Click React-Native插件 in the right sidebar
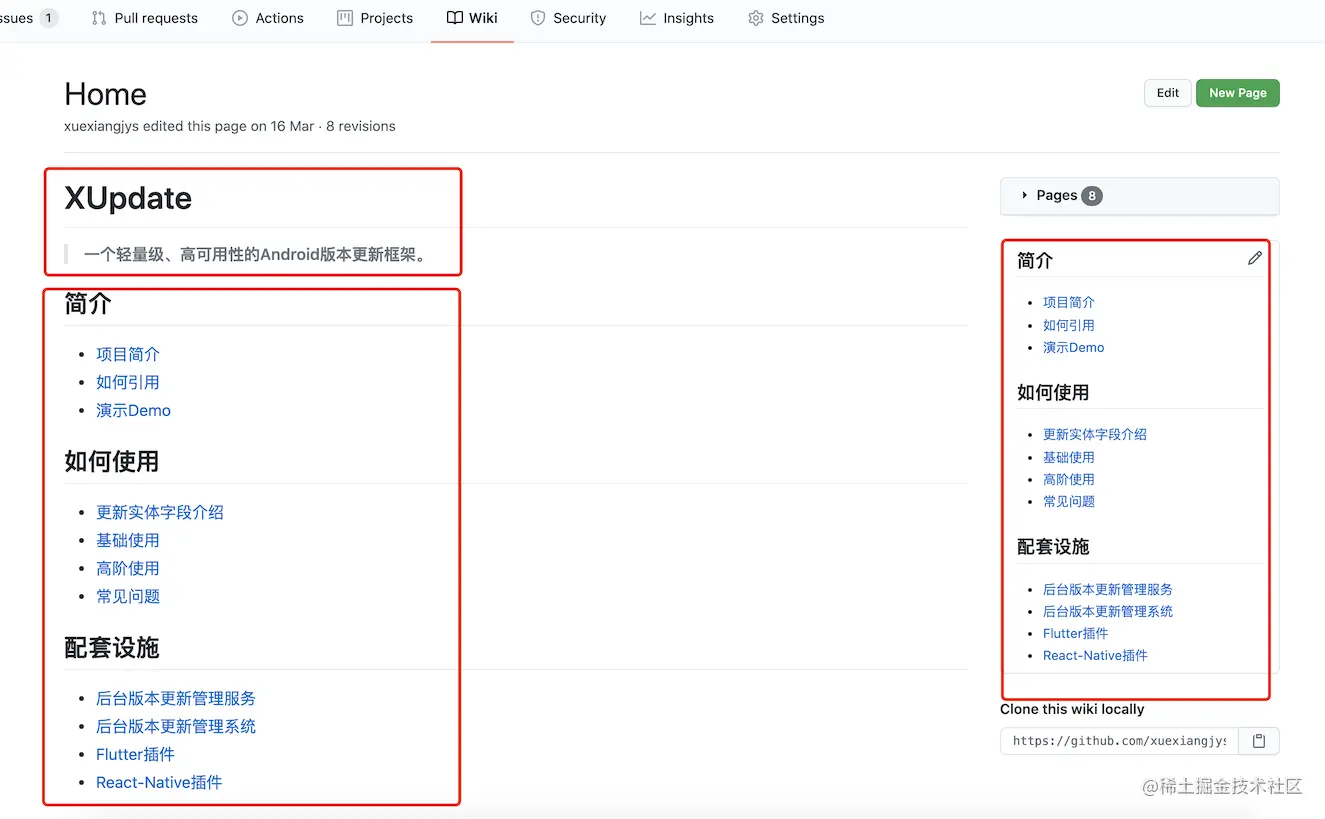 pyautogui.click(x=1095, y=655)
